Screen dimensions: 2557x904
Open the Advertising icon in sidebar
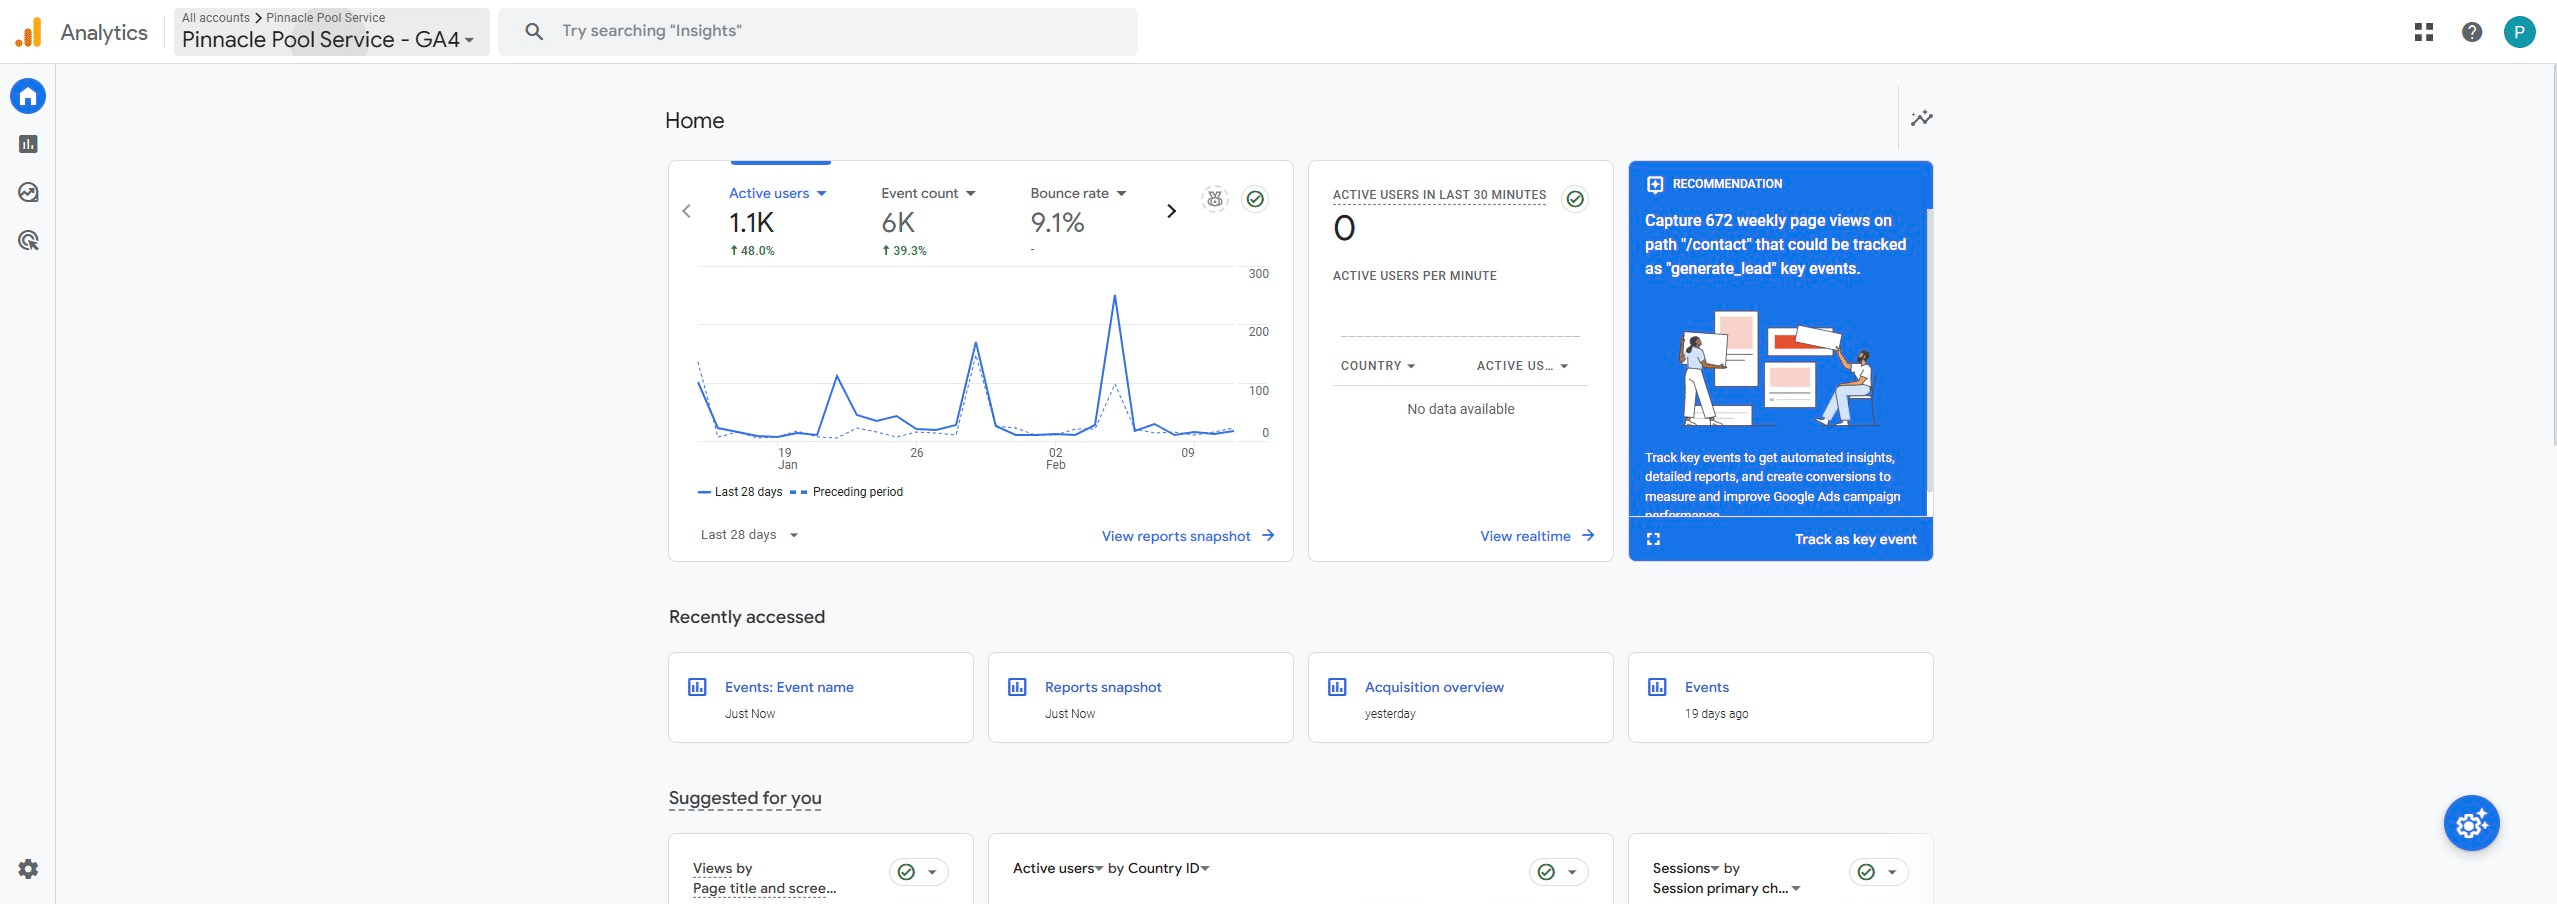point(28,240)
